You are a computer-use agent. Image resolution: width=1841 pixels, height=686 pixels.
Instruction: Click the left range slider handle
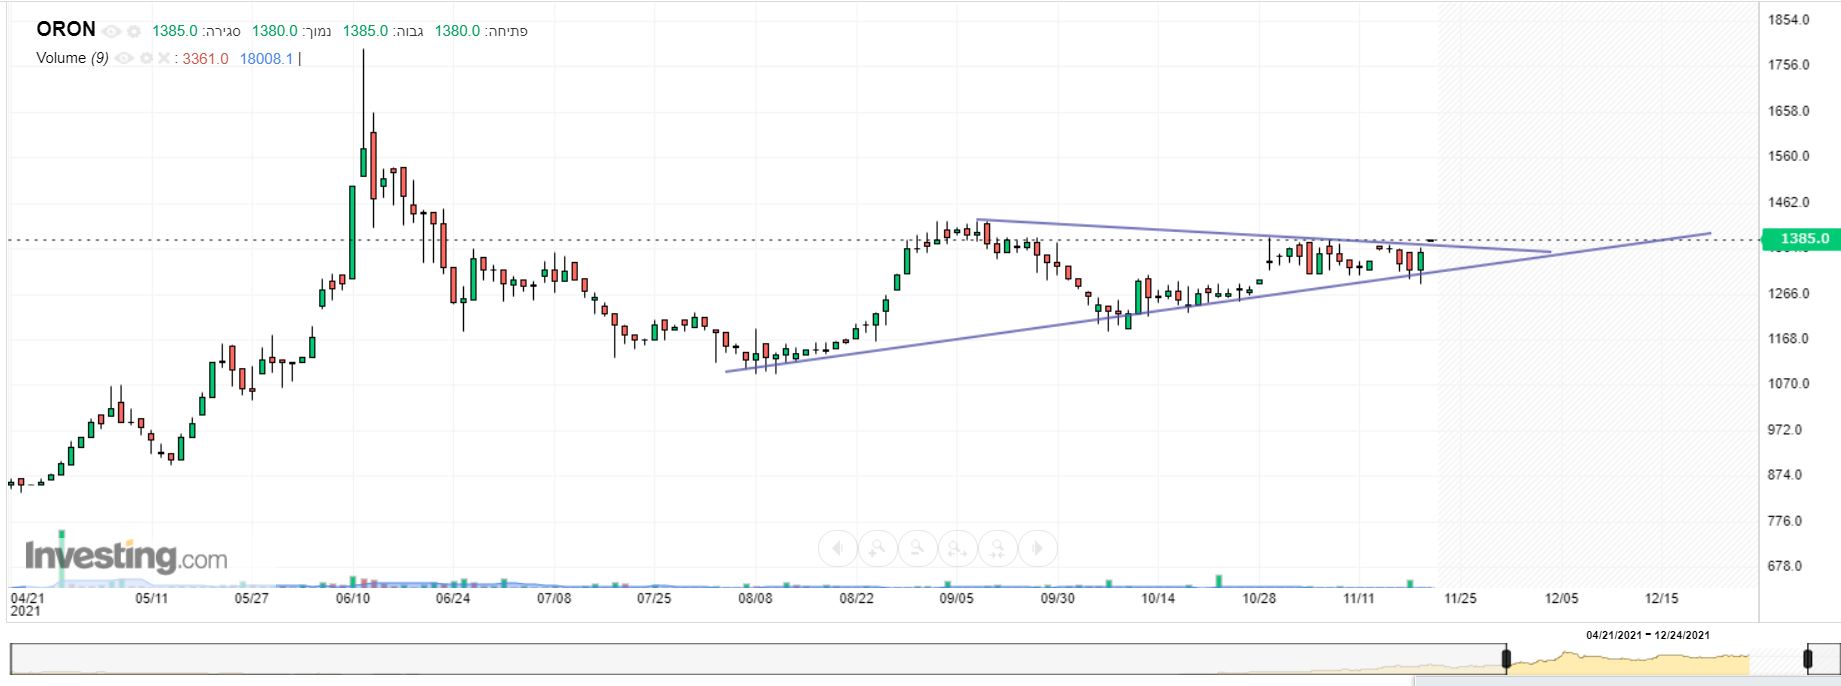coord(1506,659)
